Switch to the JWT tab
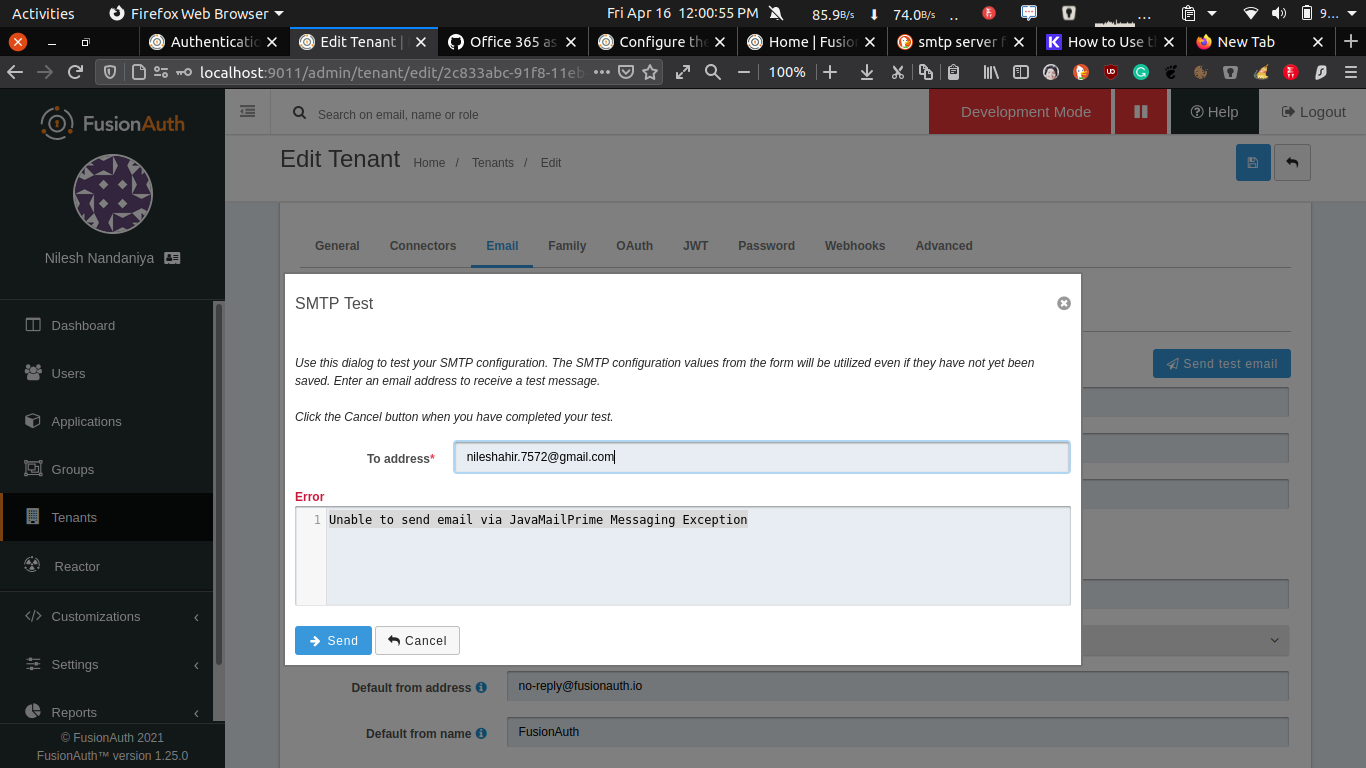 [x=695, y=246]
